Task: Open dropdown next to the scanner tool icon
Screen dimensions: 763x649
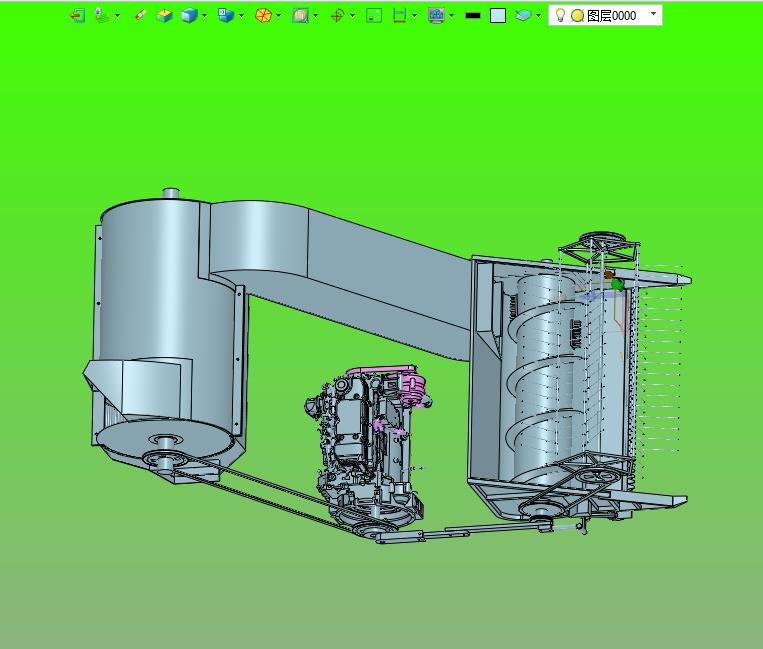Action: 117,16
